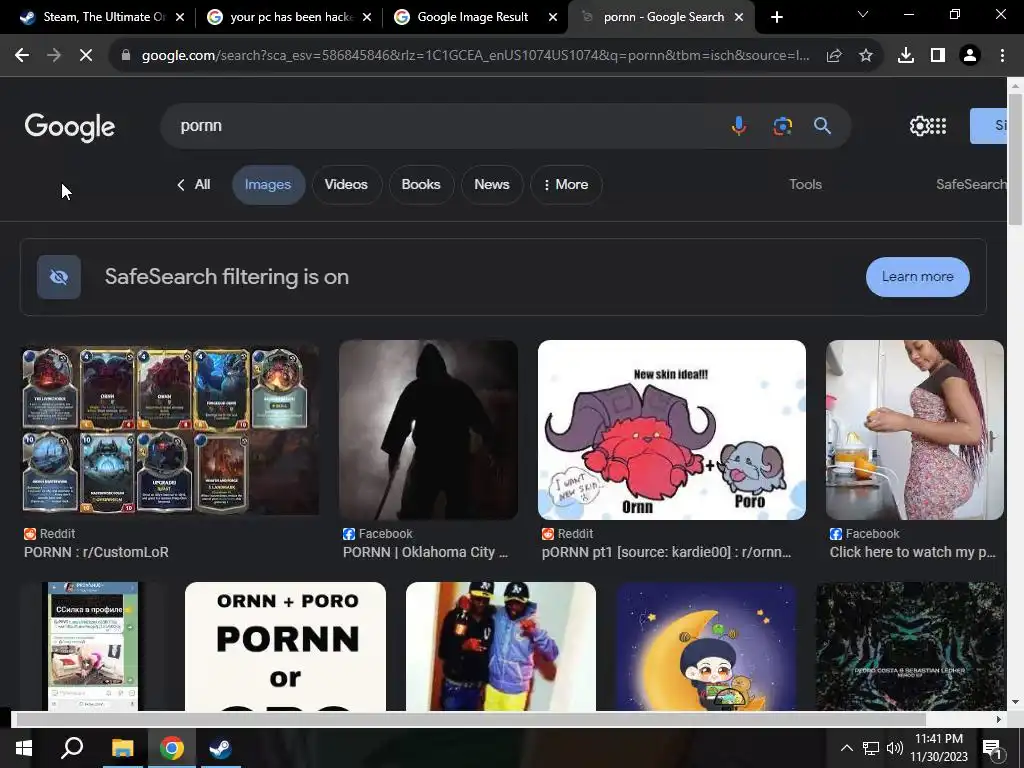Screen dimensions: 1024x768
Task: Open the tab search dropdown chevron
Action: (x=863, y=14)
